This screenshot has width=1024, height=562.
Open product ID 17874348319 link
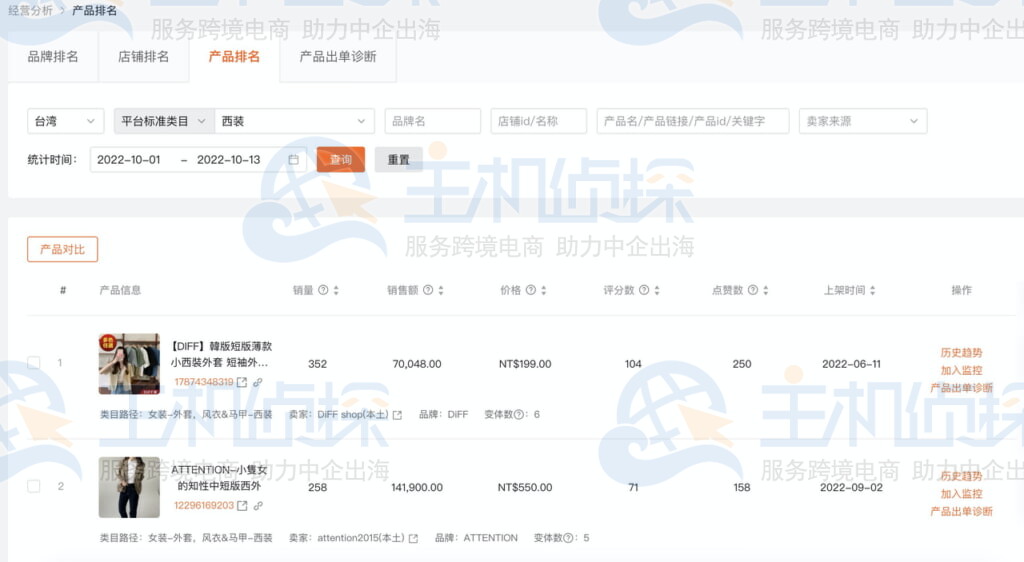[204, 382]
